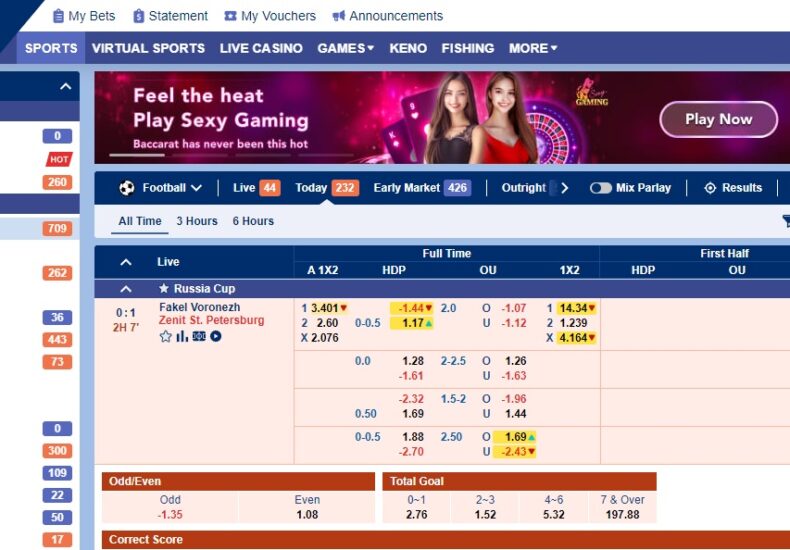Click the My Vouchers ticket icon
Image resolution: width=790 pixels, height=550 pixels.
click(x=230, y=16)
